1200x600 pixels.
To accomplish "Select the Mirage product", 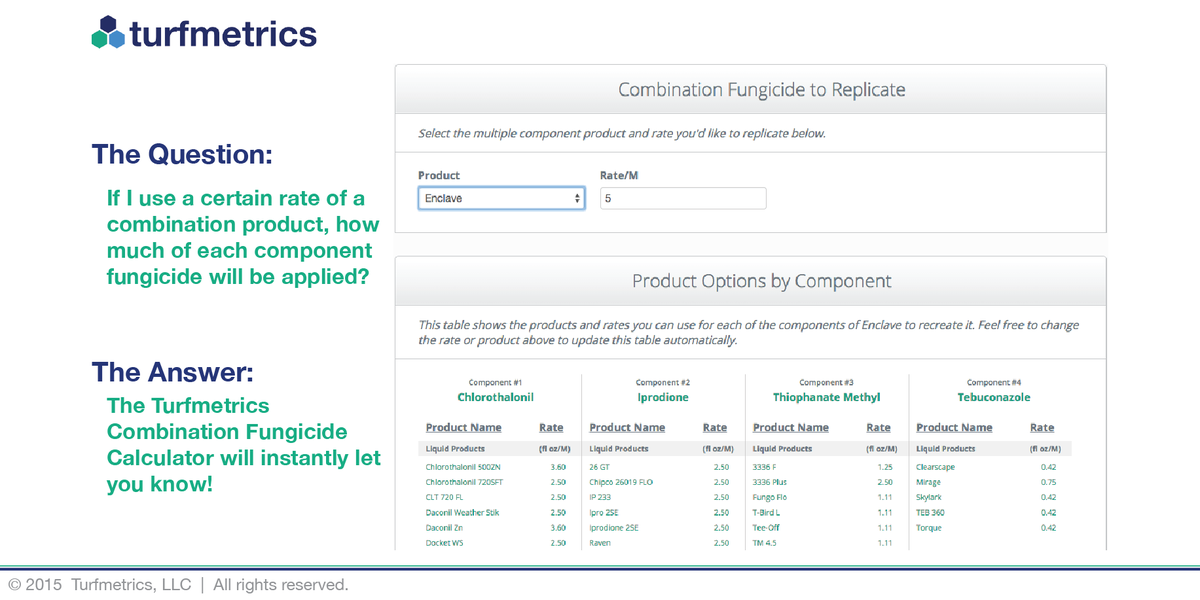I will pyautogui.click(x=929, y=482).
